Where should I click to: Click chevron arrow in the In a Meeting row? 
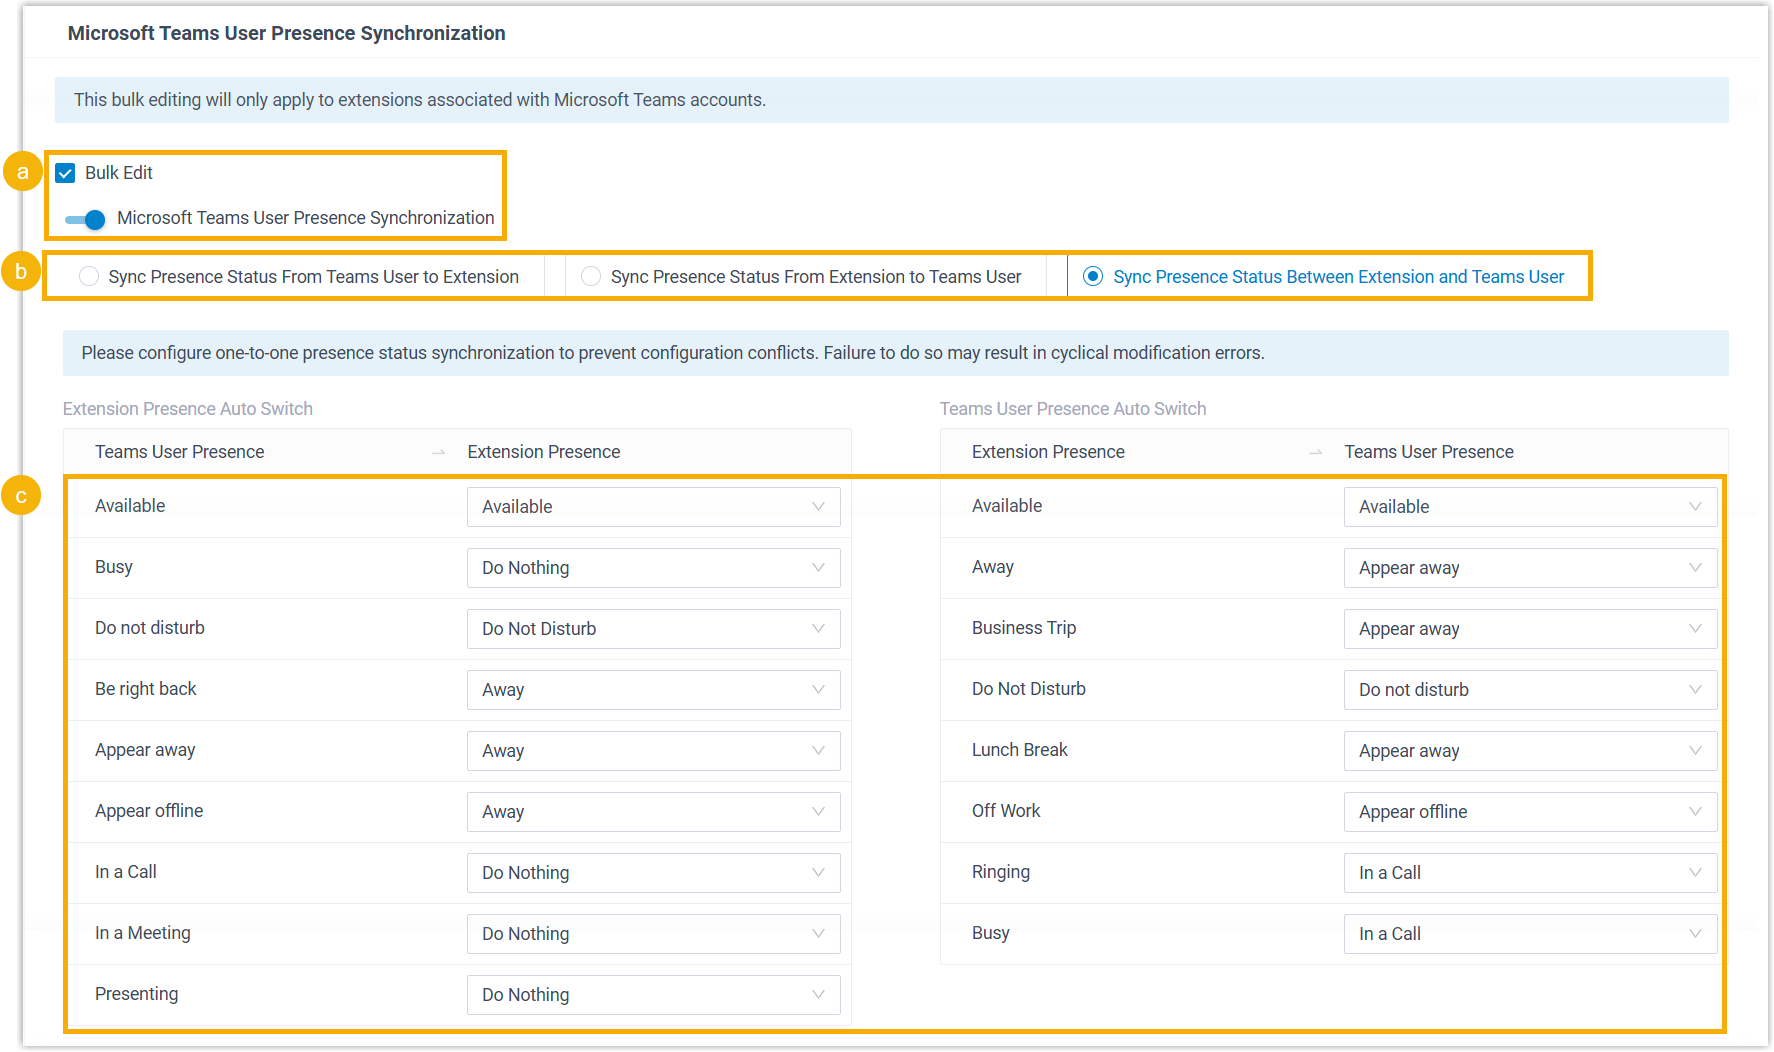[x=818, y=934]
